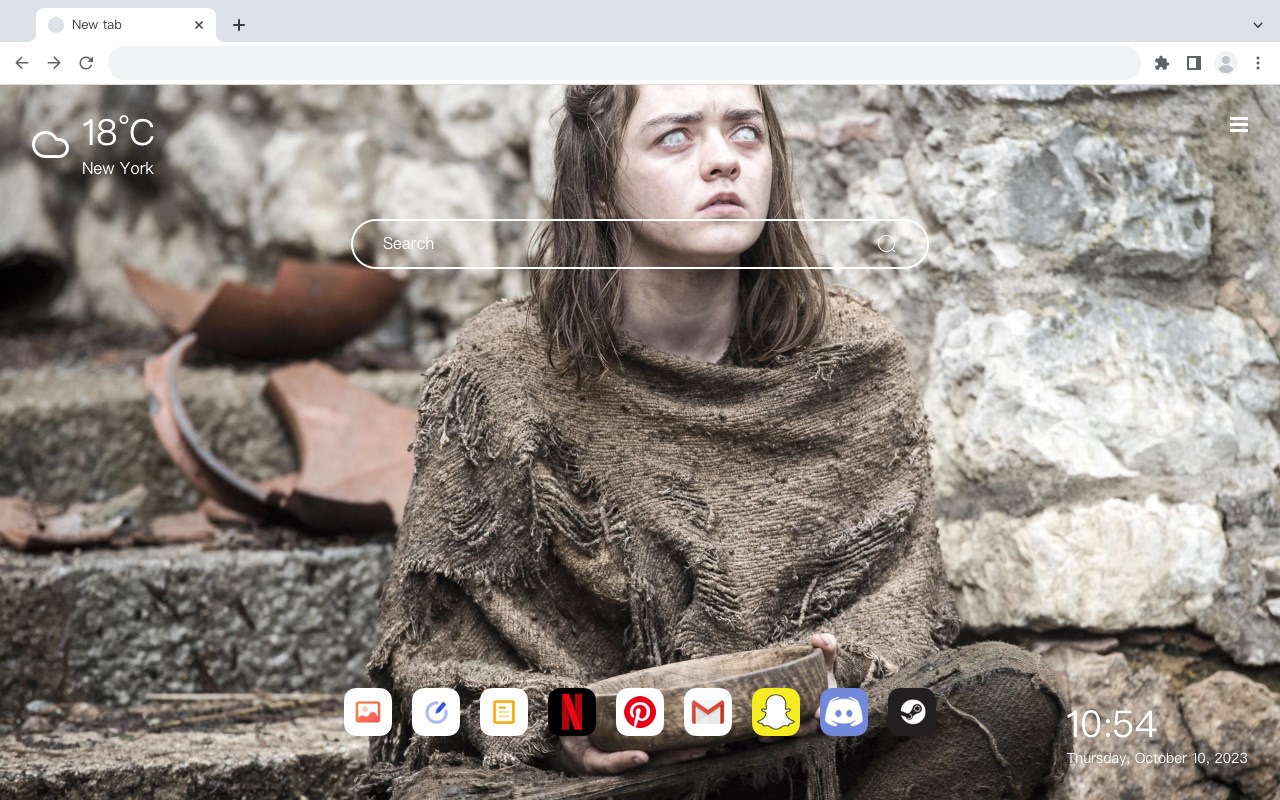Go forward to the next page
The width and height of the screenshot is (1280, 800).
54,63
